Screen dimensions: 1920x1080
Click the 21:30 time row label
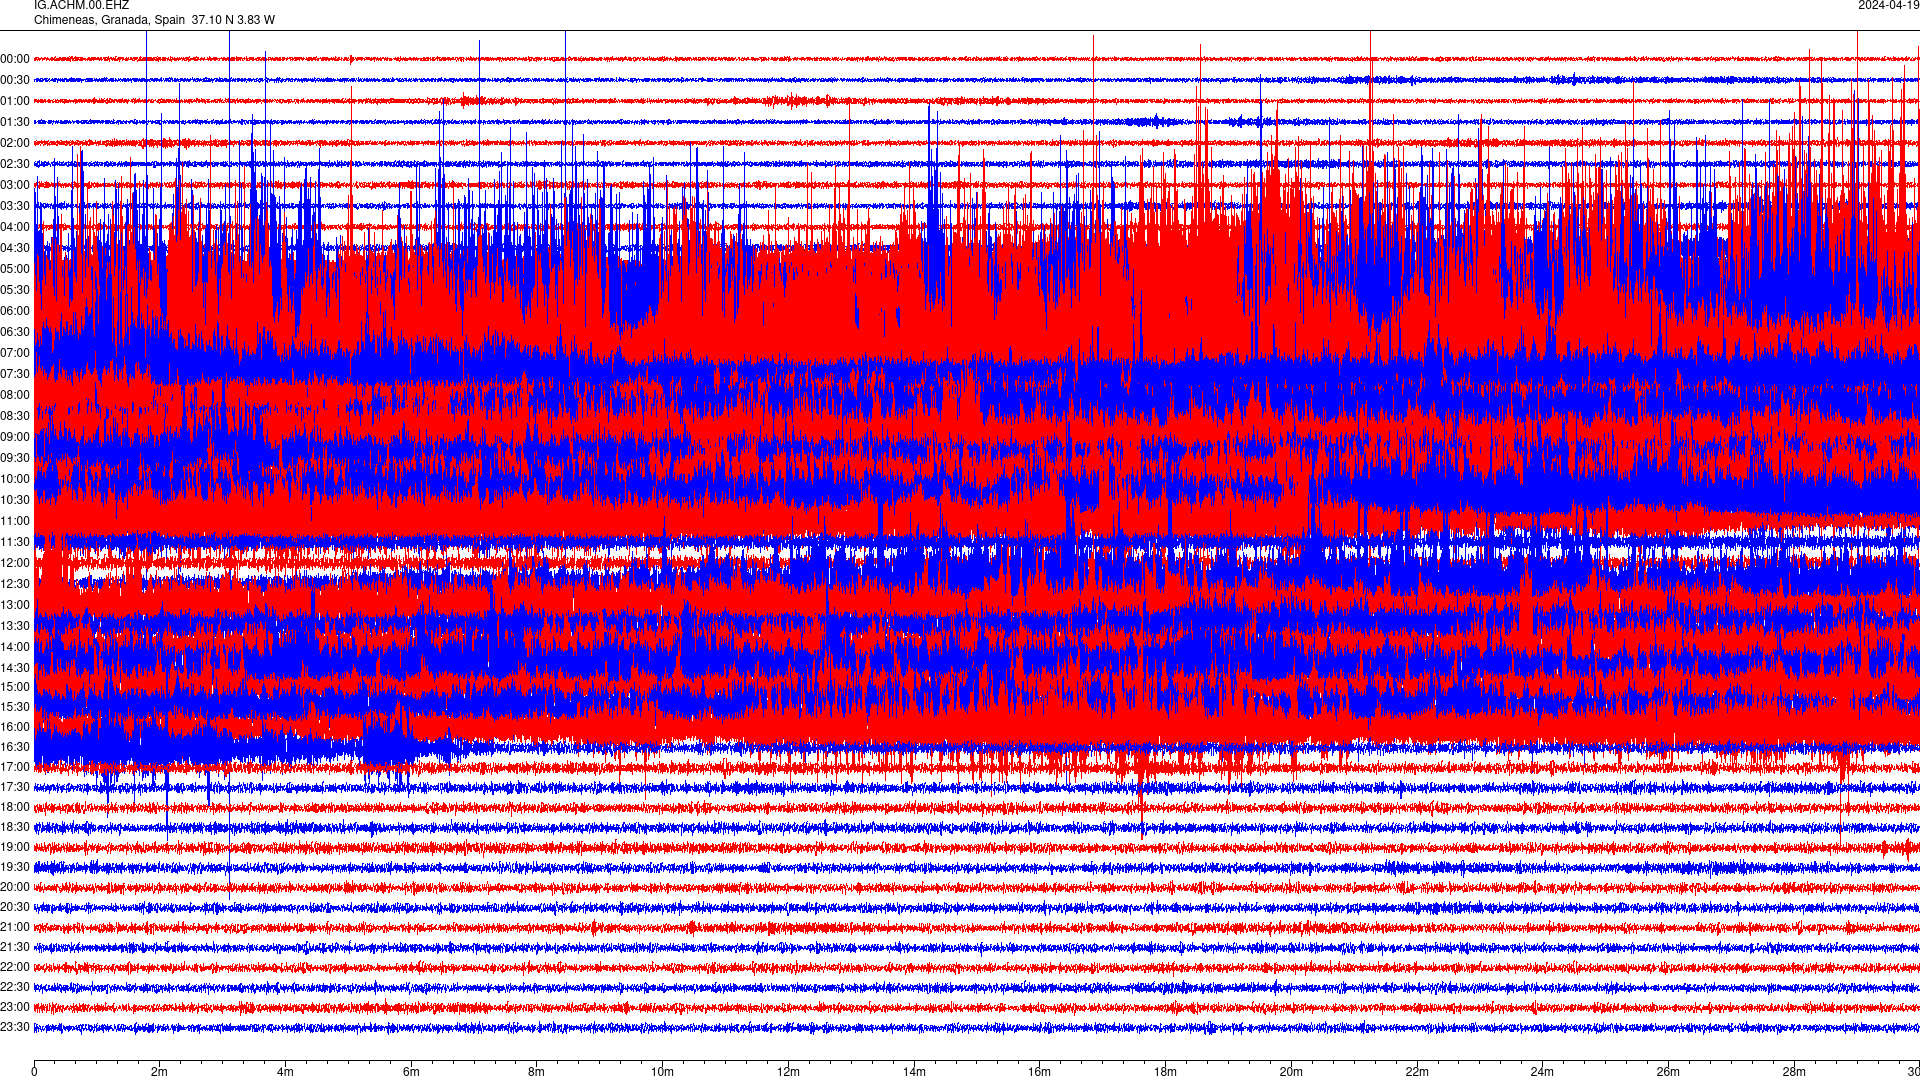tap(15, 947)
